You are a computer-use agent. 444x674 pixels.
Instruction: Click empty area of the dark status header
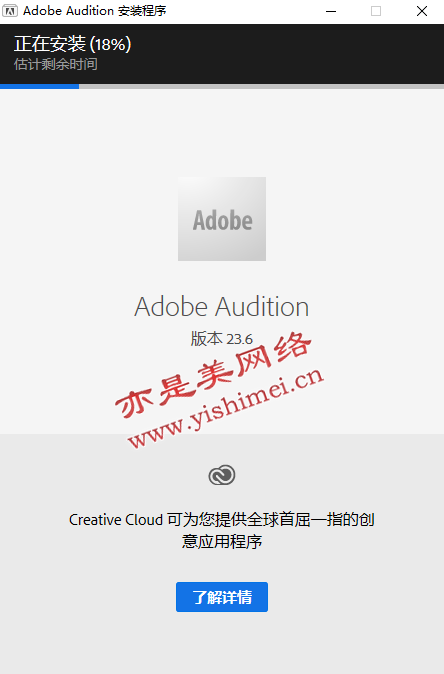(292, 54)
